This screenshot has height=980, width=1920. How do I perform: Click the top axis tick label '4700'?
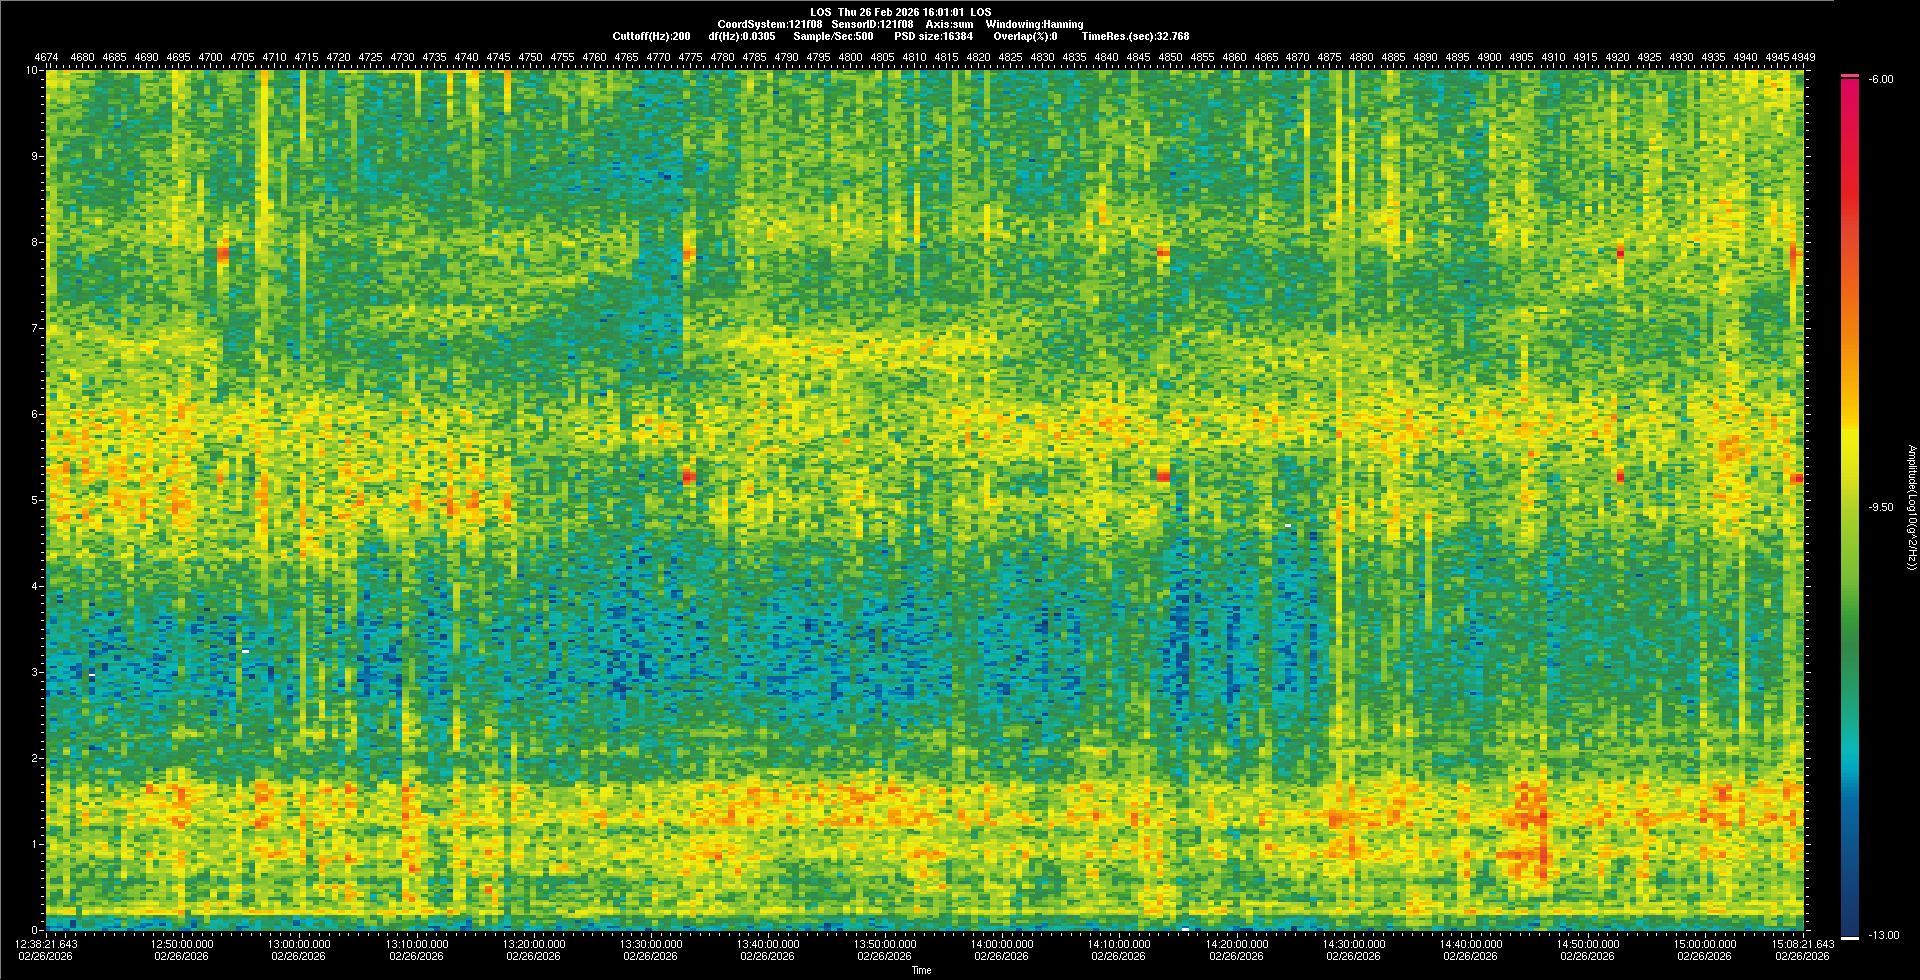pos(211,58)
